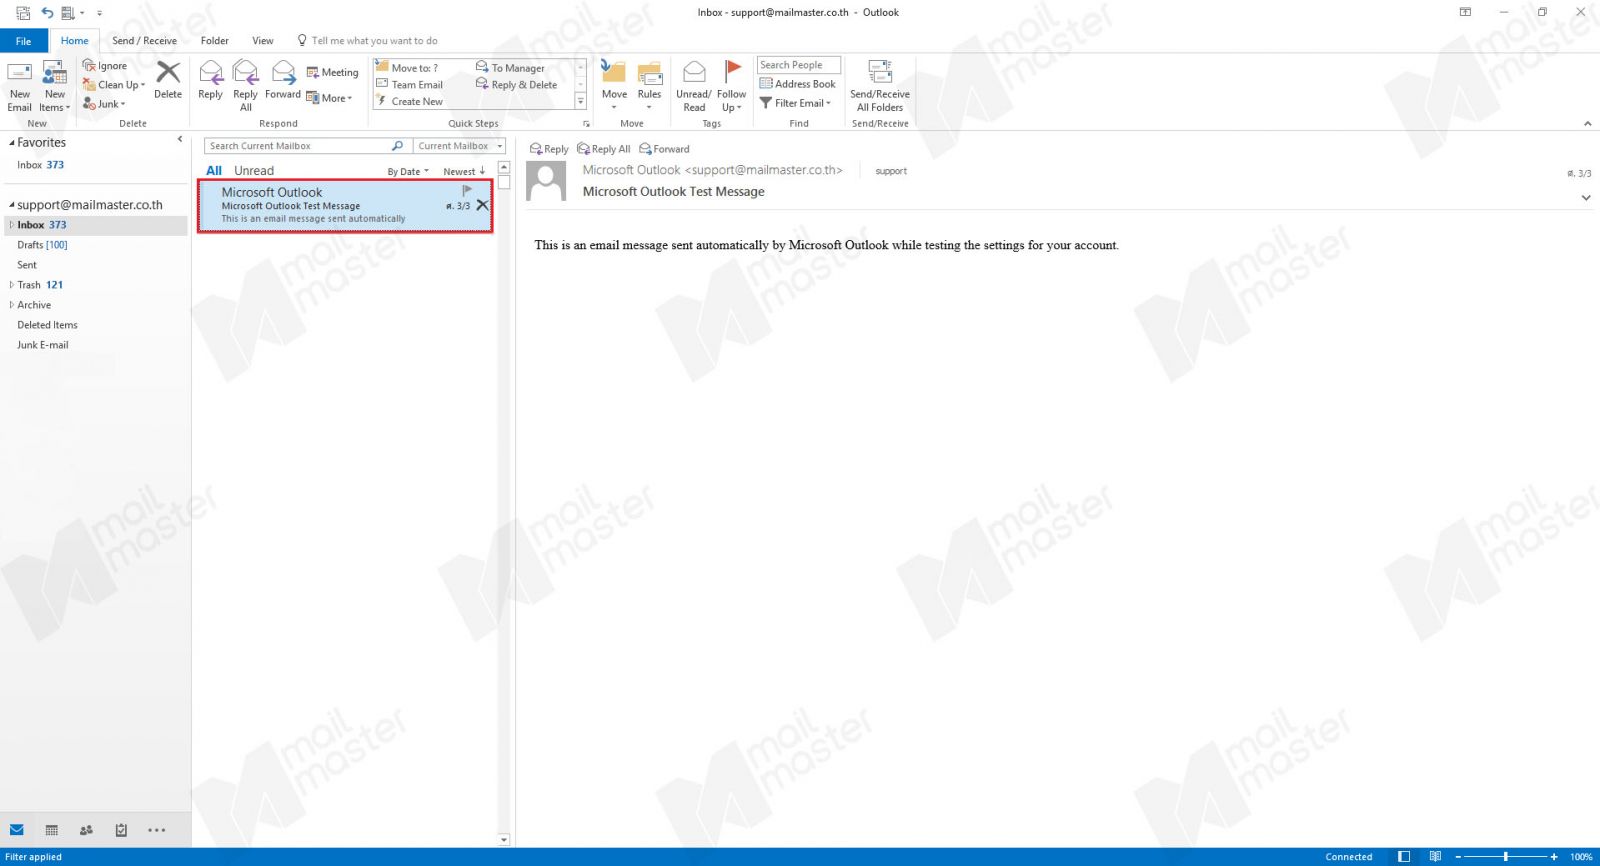
Task: Open the New Items menu
Action: 55,86
